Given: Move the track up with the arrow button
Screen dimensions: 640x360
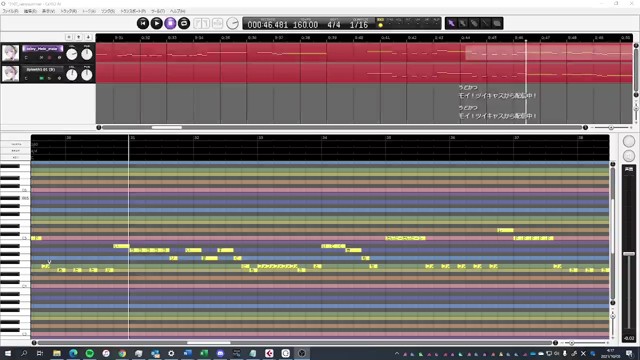Looking at the screenshot, I should 79,37.
